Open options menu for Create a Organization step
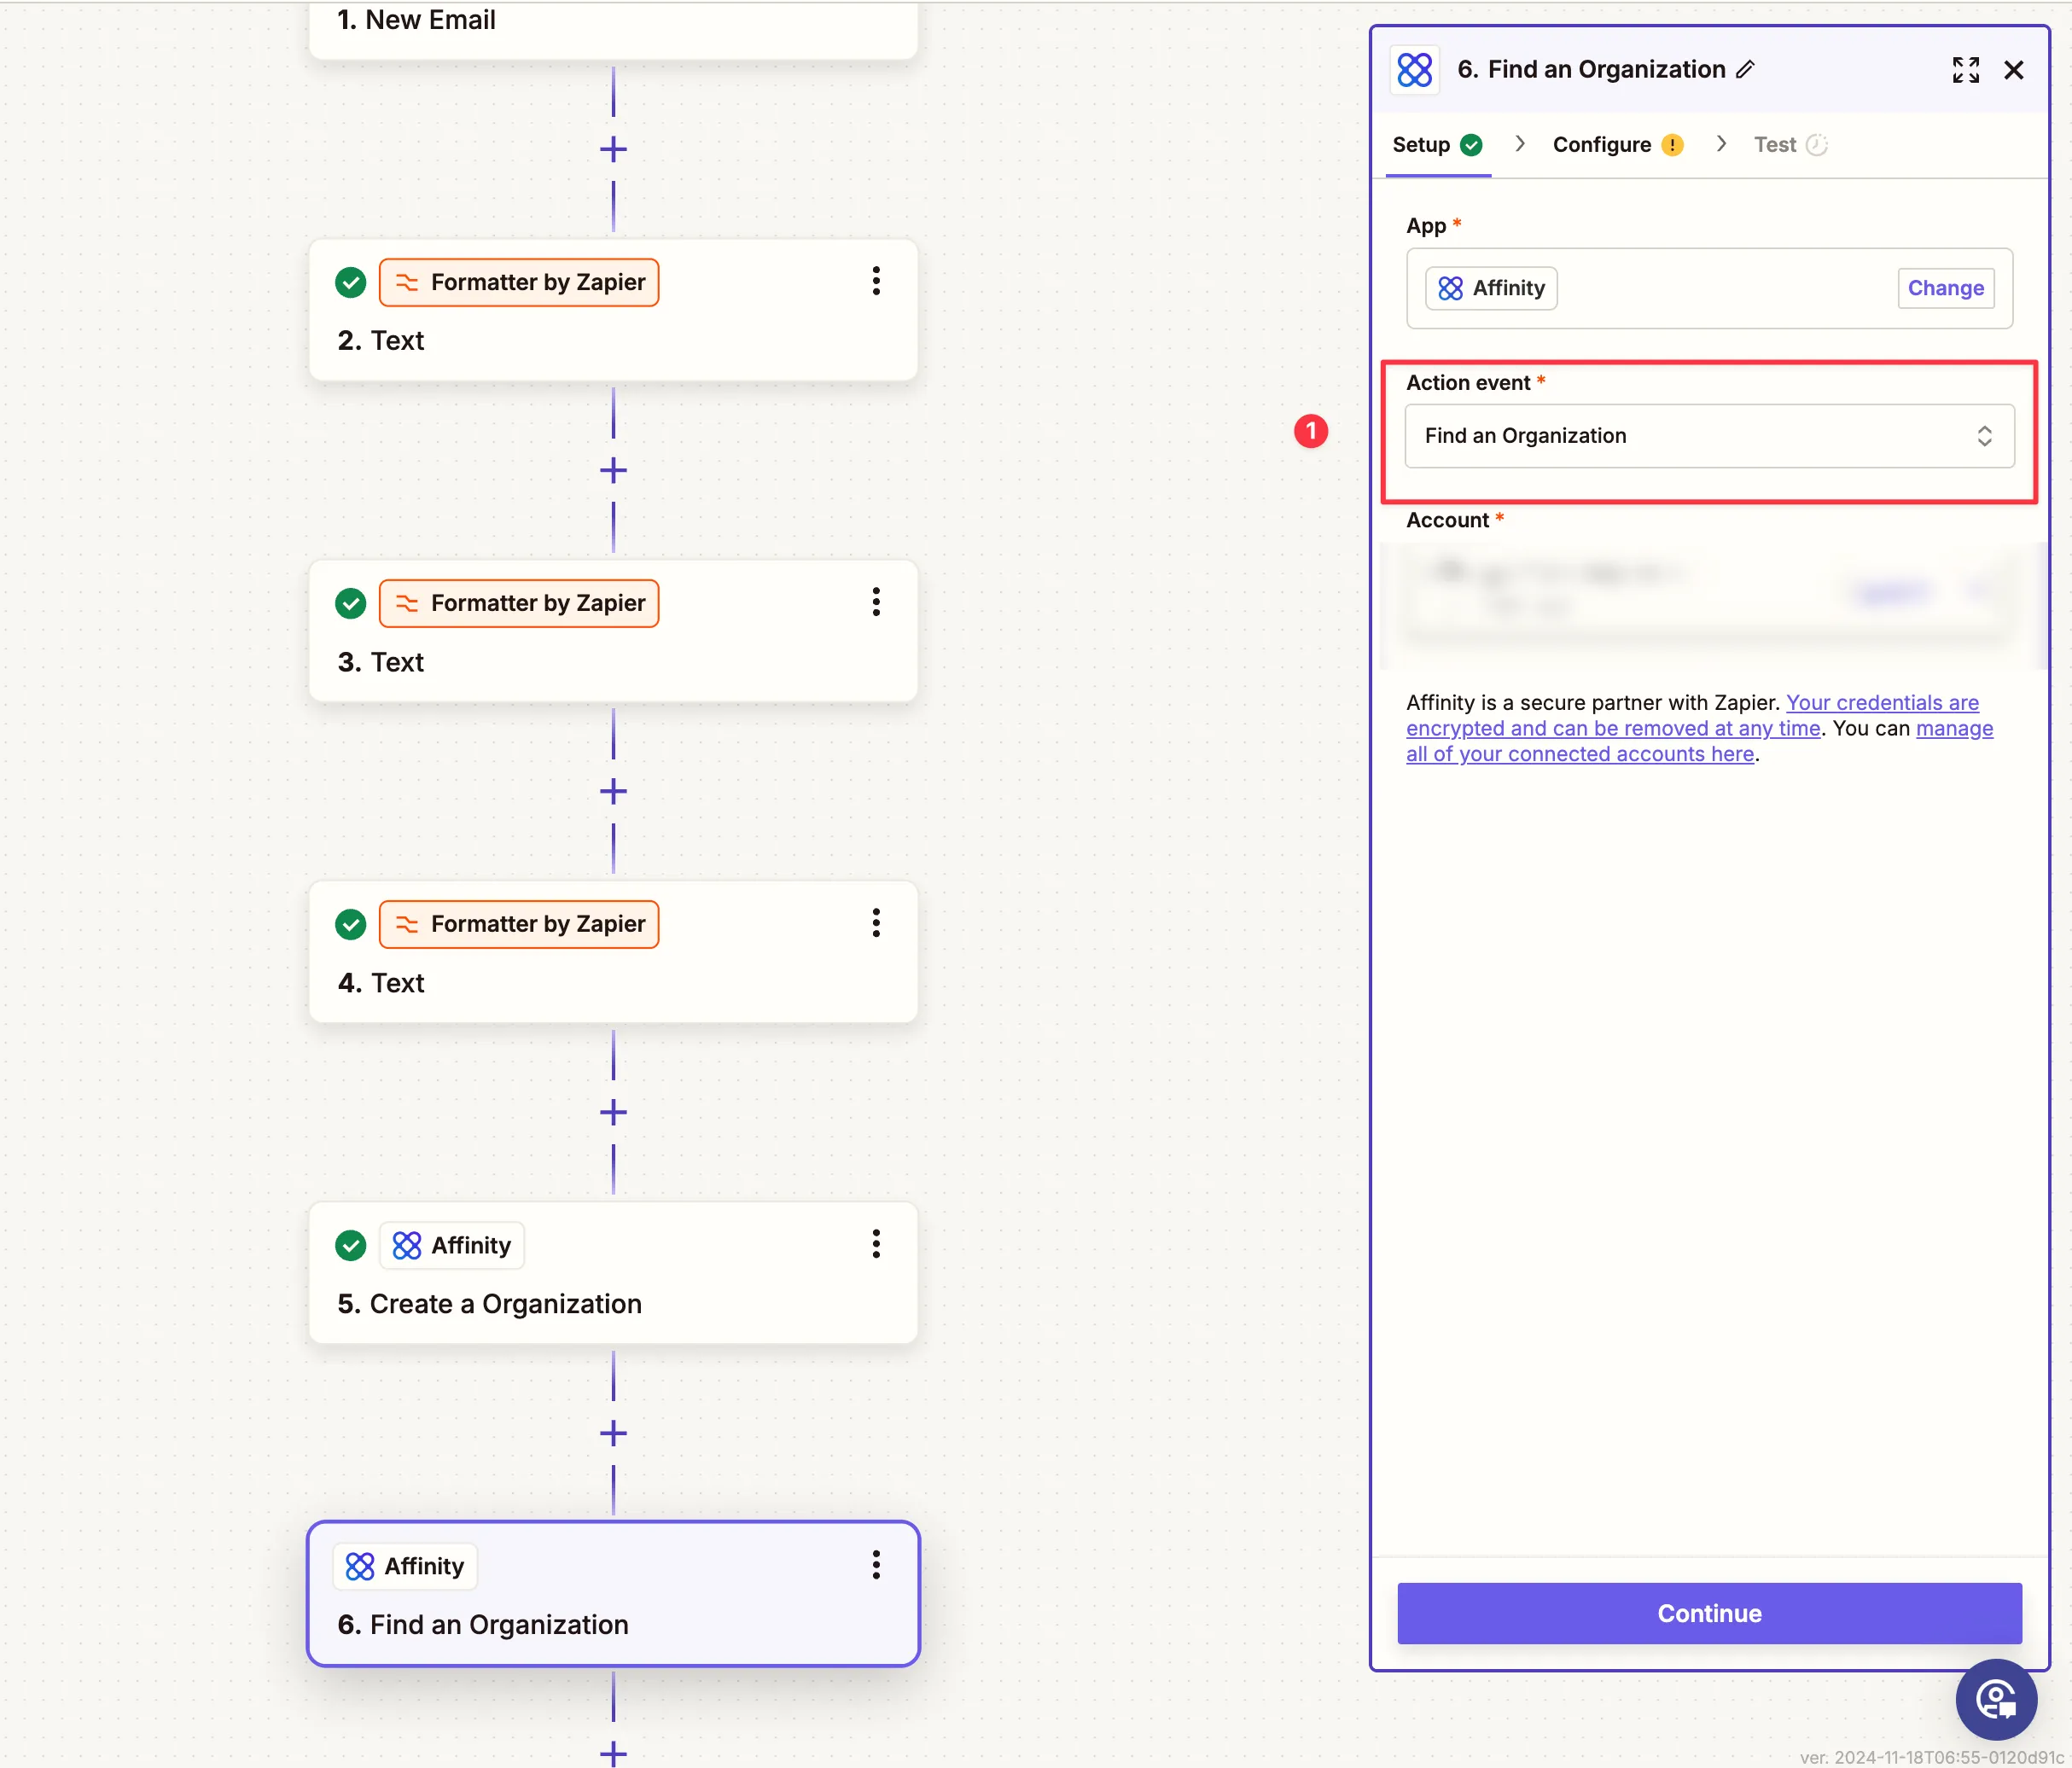This screenshot has width=2072, height=1768. [x=876, y=1244]
